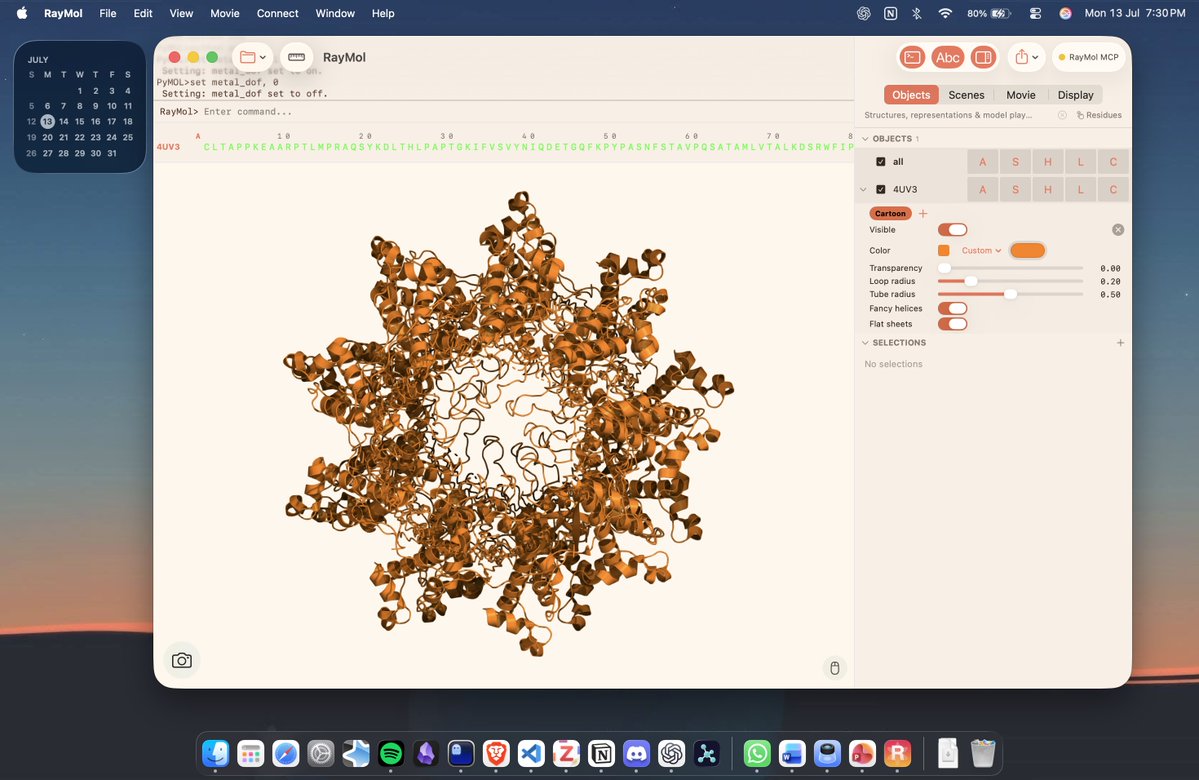This screenshot has height=780, width=1199.
Task: Click the C color button for all
Action: click(1113, 162)
